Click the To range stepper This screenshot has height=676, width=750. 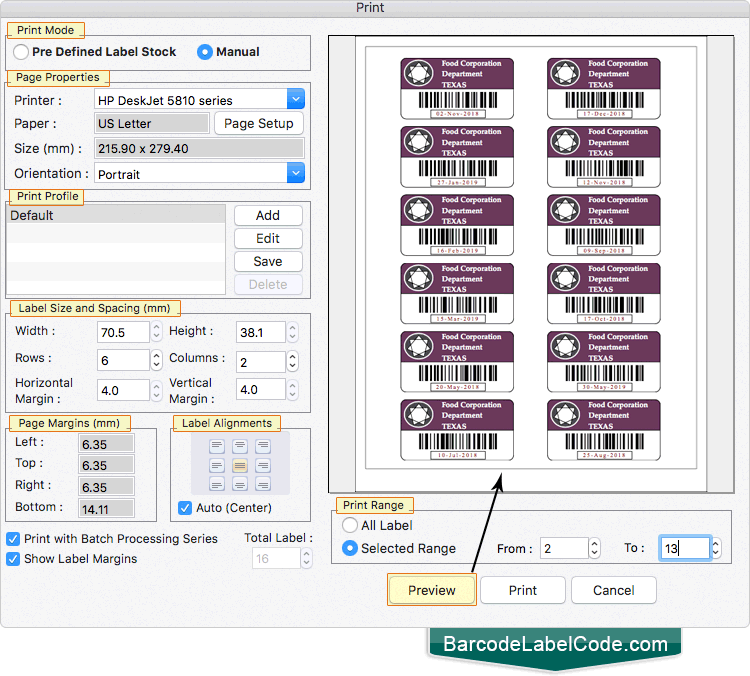[x=716, y=548]
